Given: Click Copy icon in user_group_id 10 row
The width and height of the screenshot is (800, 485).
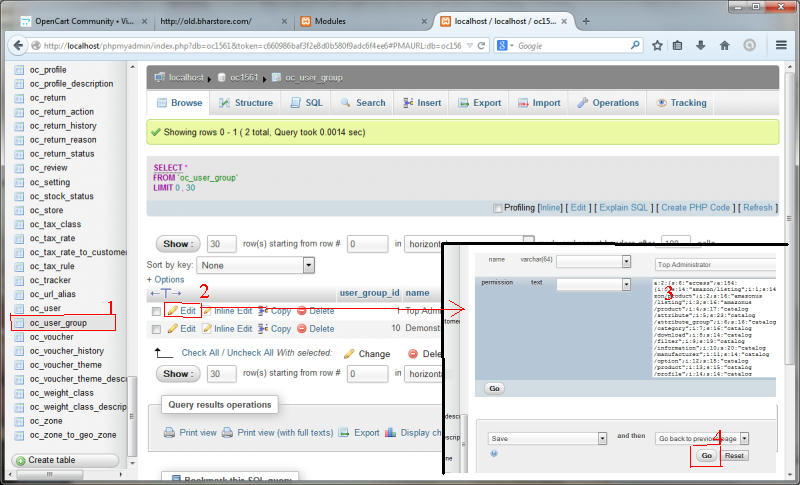Looking at the screenshot, I should (x=263, y=328).
